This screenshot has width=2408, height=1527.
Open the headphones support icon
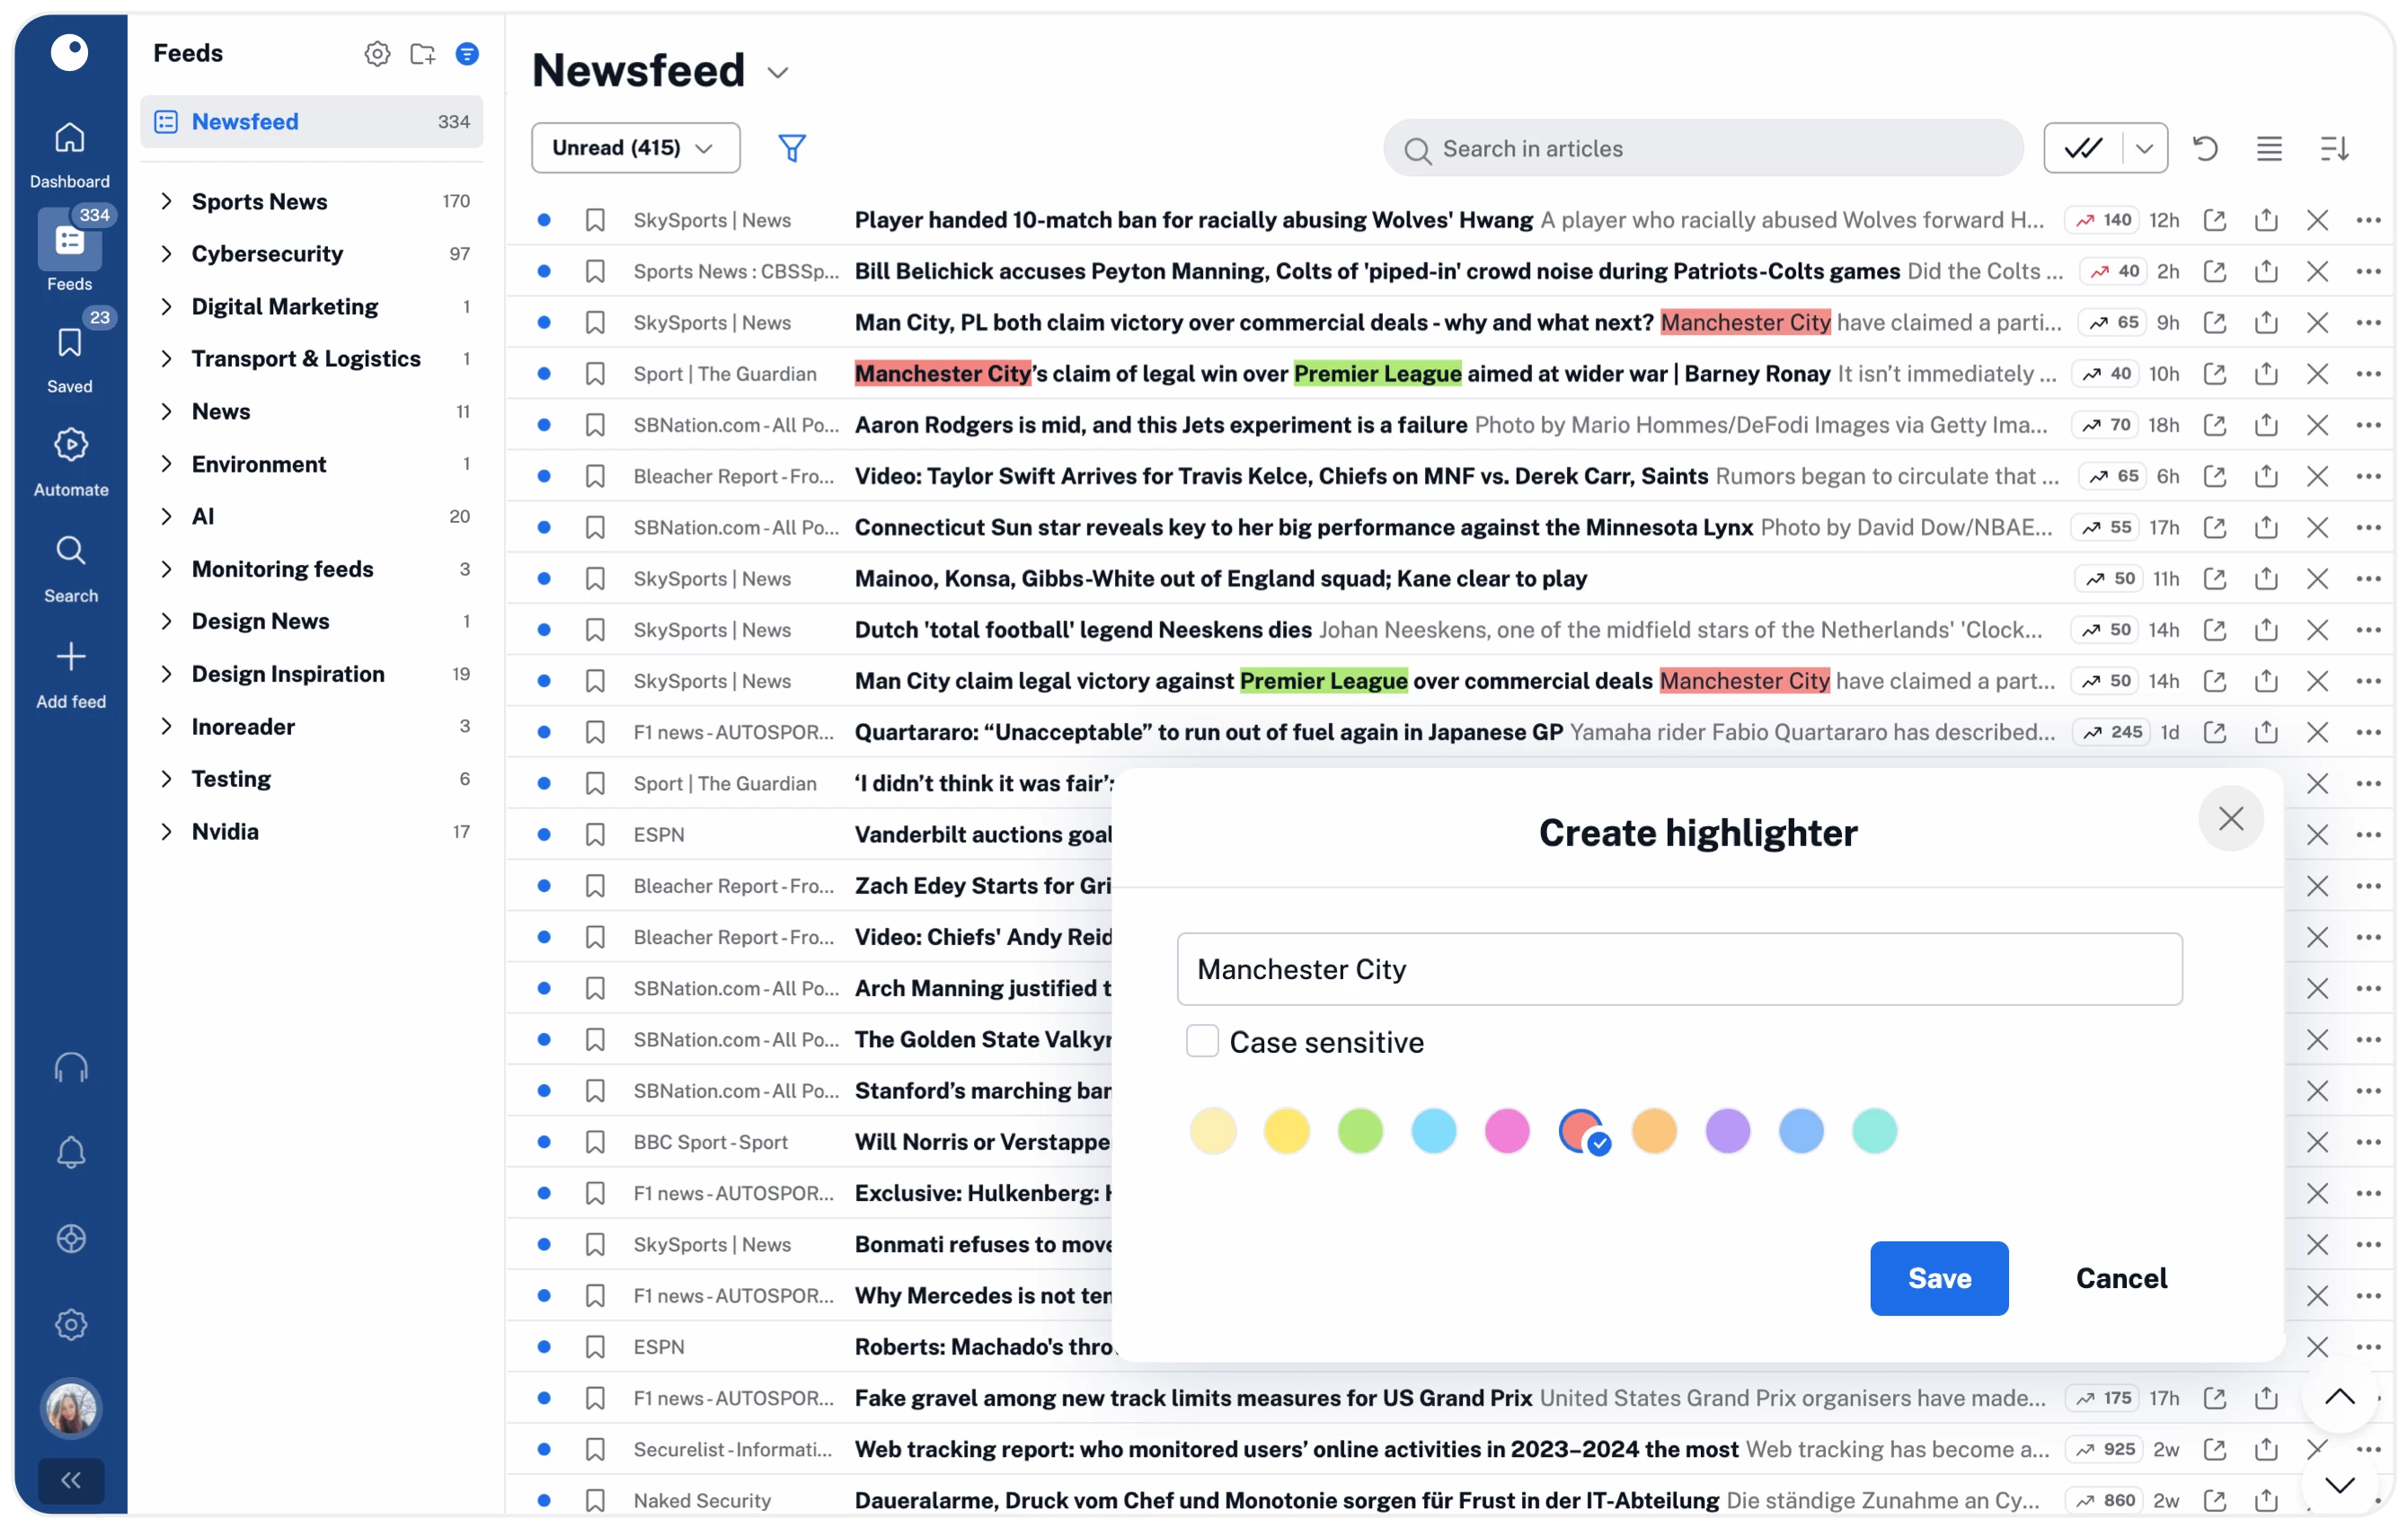click(x=70, y=1067)
